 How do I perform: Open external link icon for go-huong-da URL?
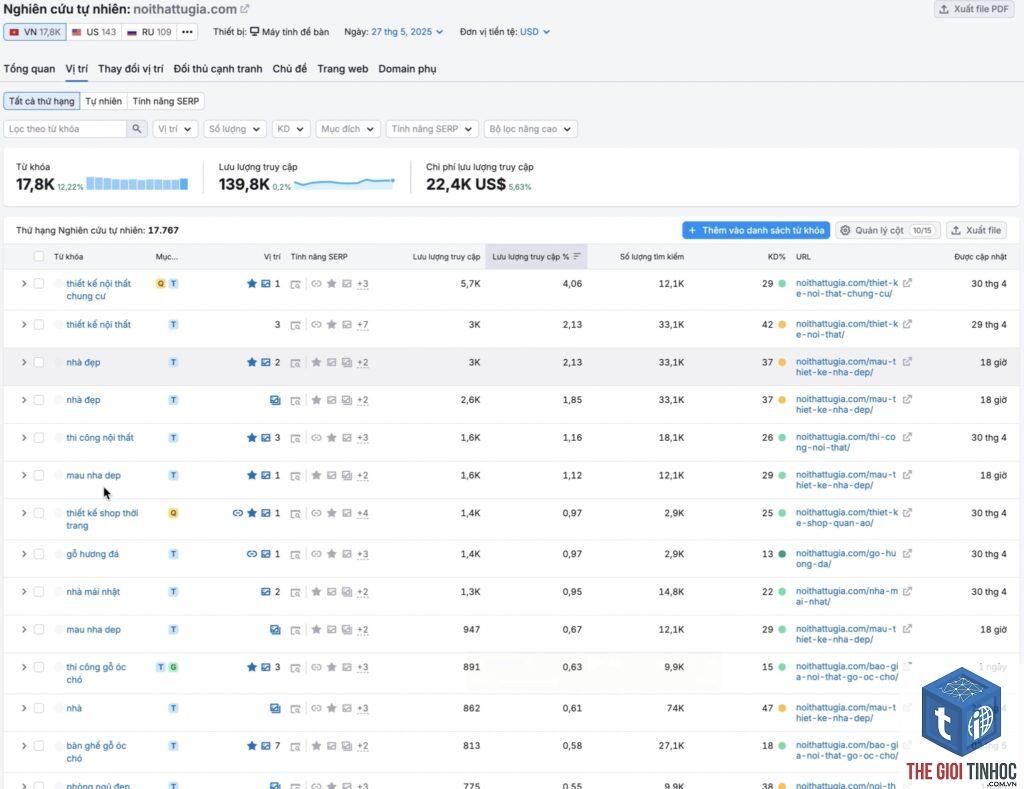click(907, 553)
